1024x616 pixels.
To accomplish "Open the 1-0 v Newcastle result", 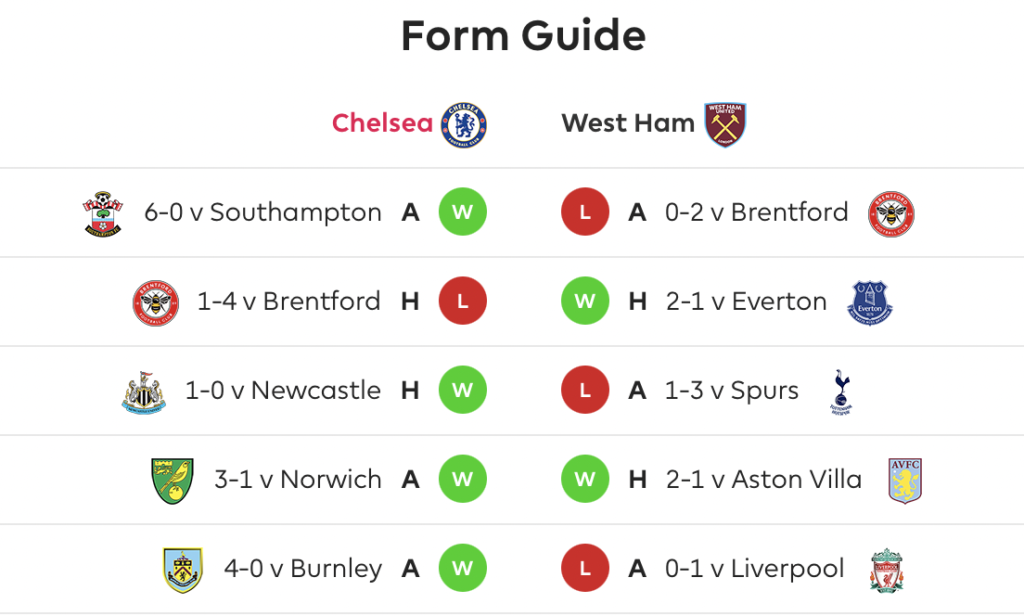I will coord(283,390).
